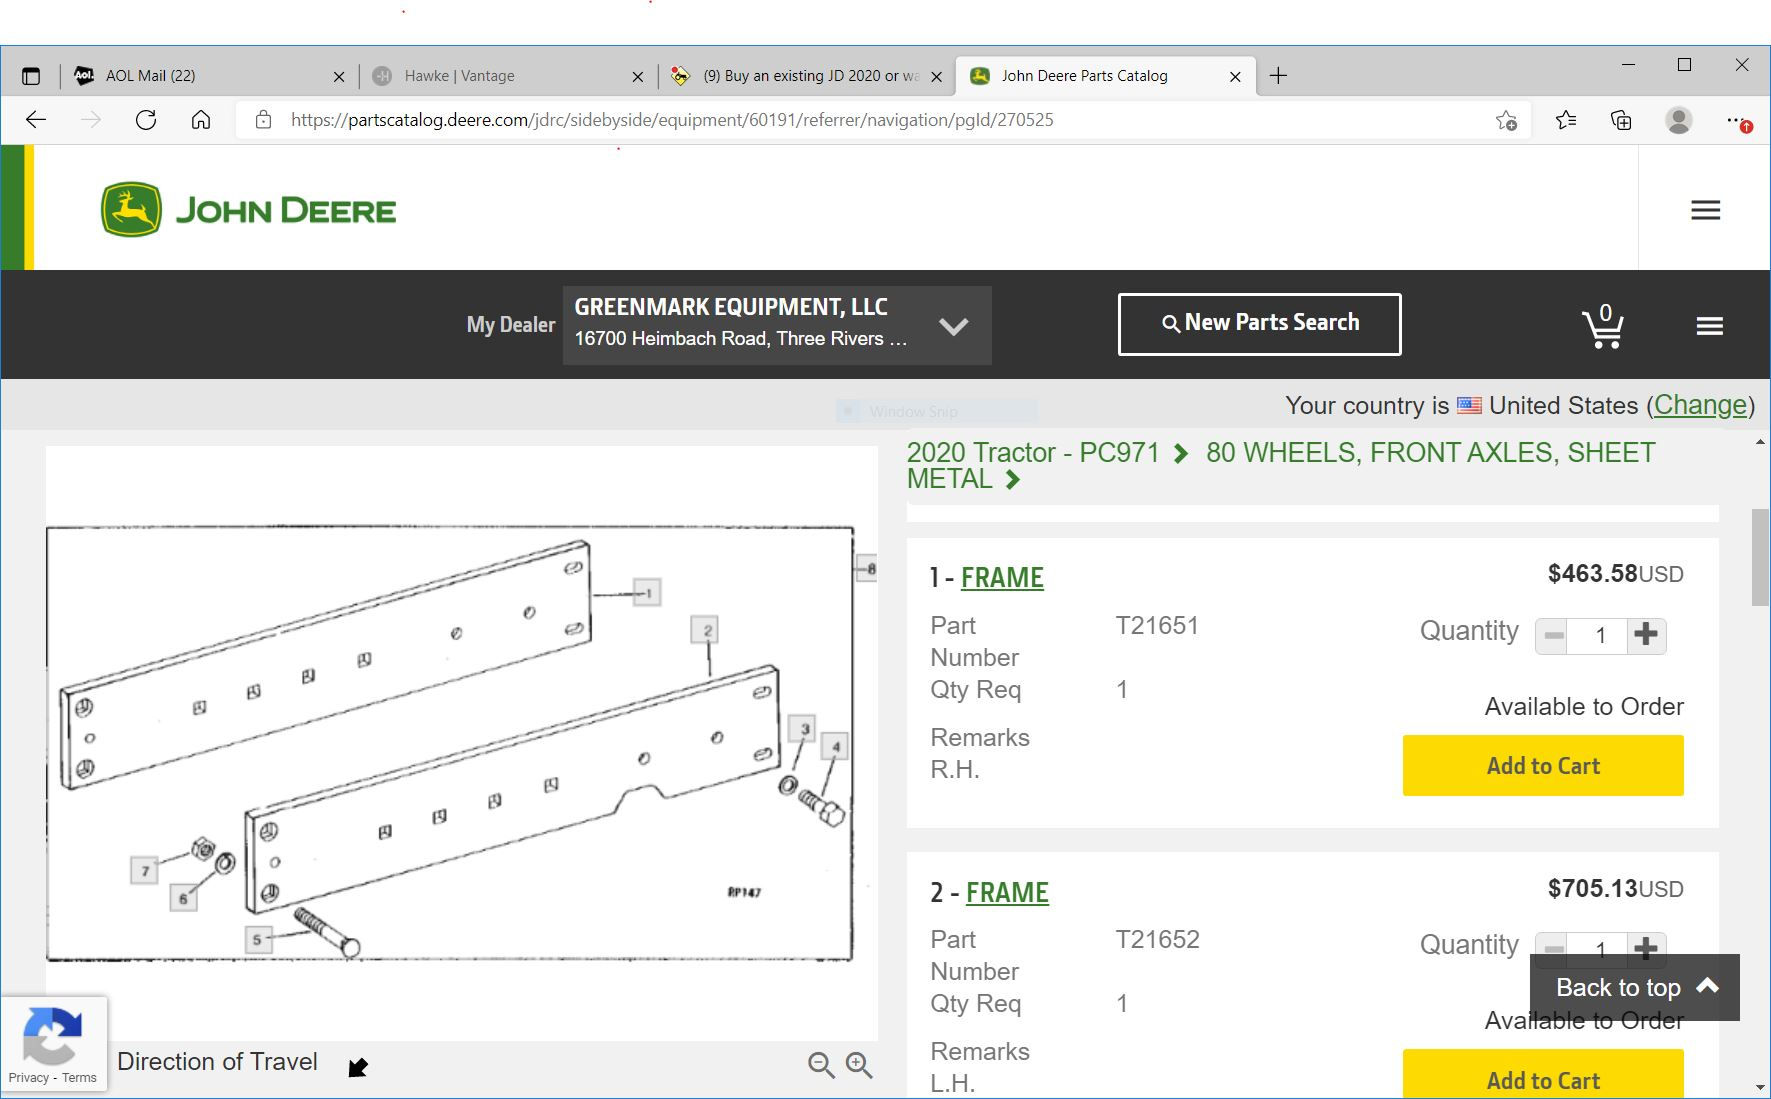Click the parts list scroll up arrow
The height and width of the screenshot is (1099, 1771).
click(1760, 442)
